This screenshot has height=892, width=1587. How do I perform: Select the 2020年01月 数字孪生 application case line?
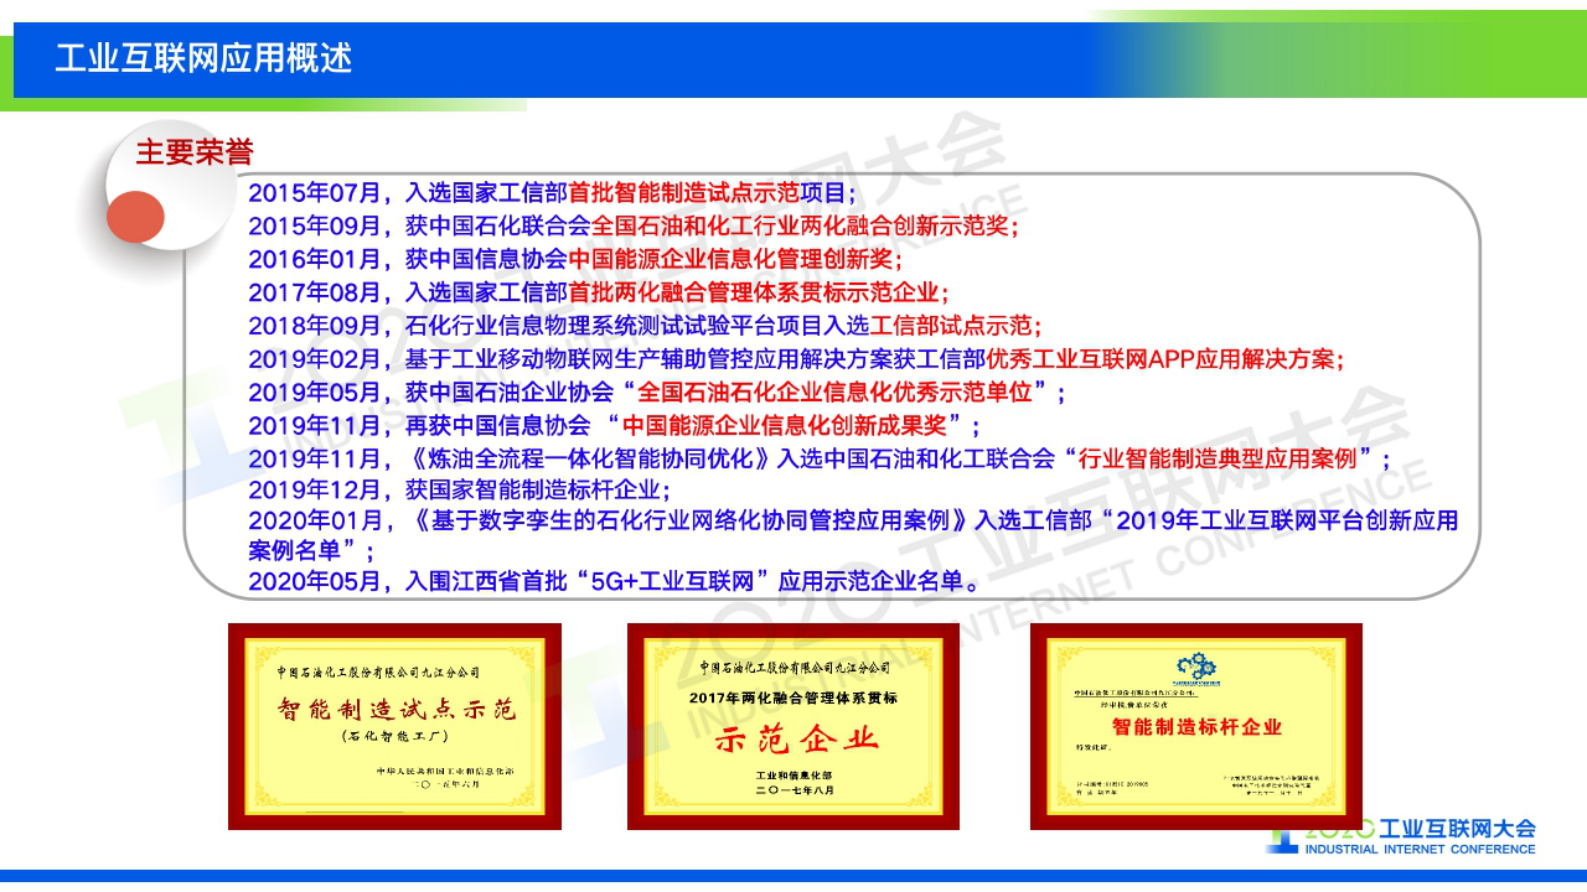pos(853,535)
